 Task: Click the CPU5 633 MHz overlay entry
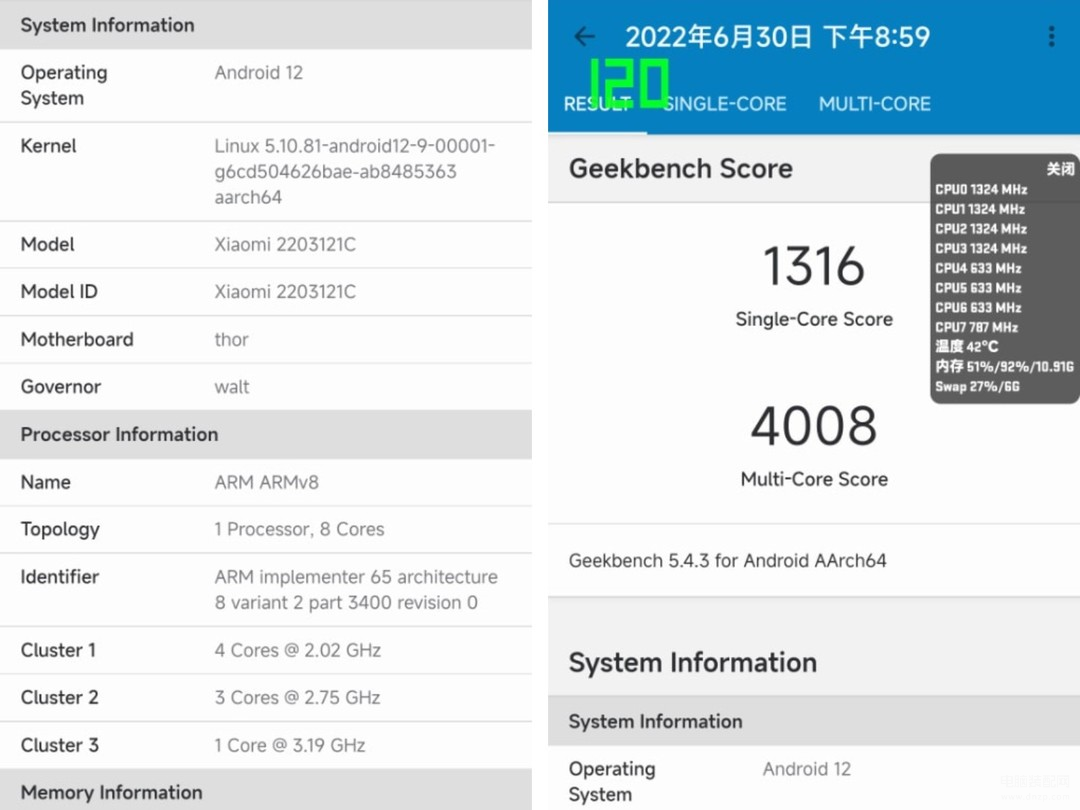tap(978, 288)
